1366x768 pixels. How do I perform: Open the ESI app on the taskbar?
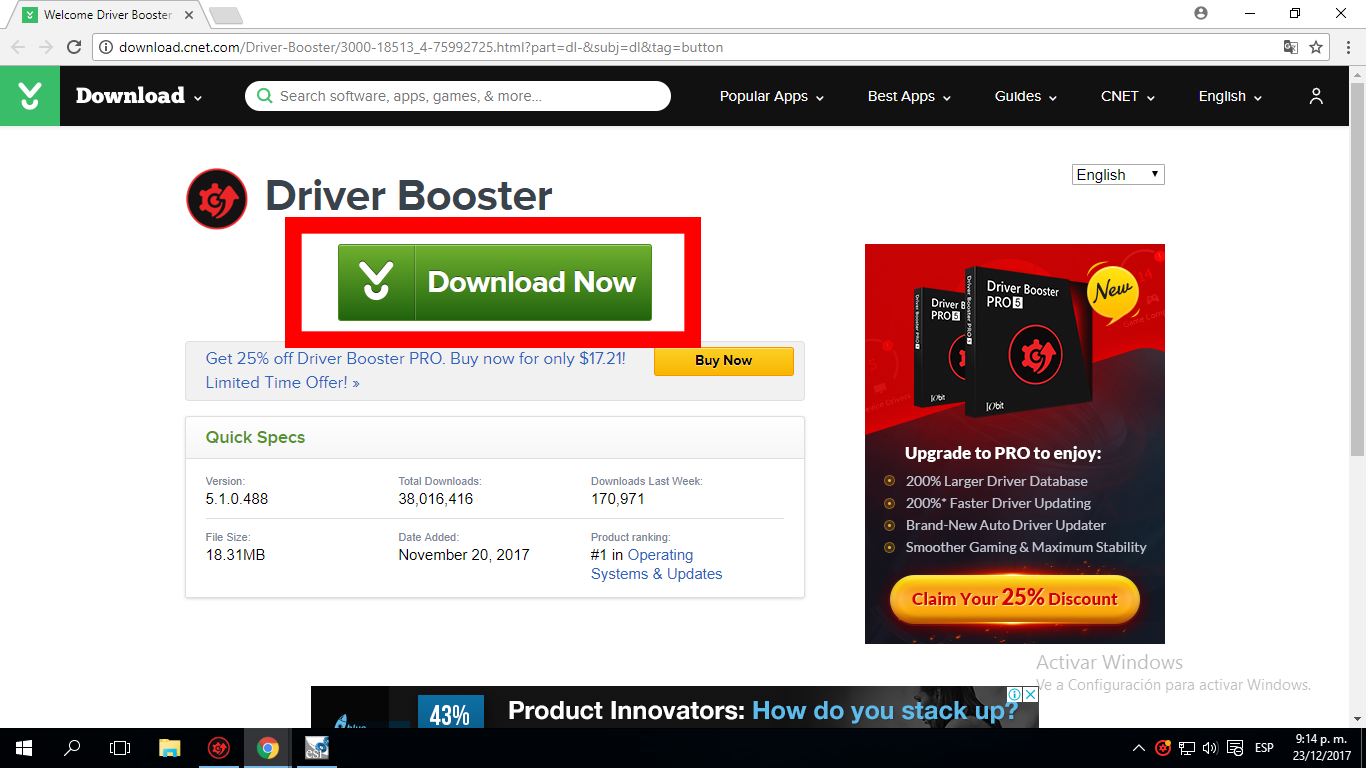pos(316,748)
